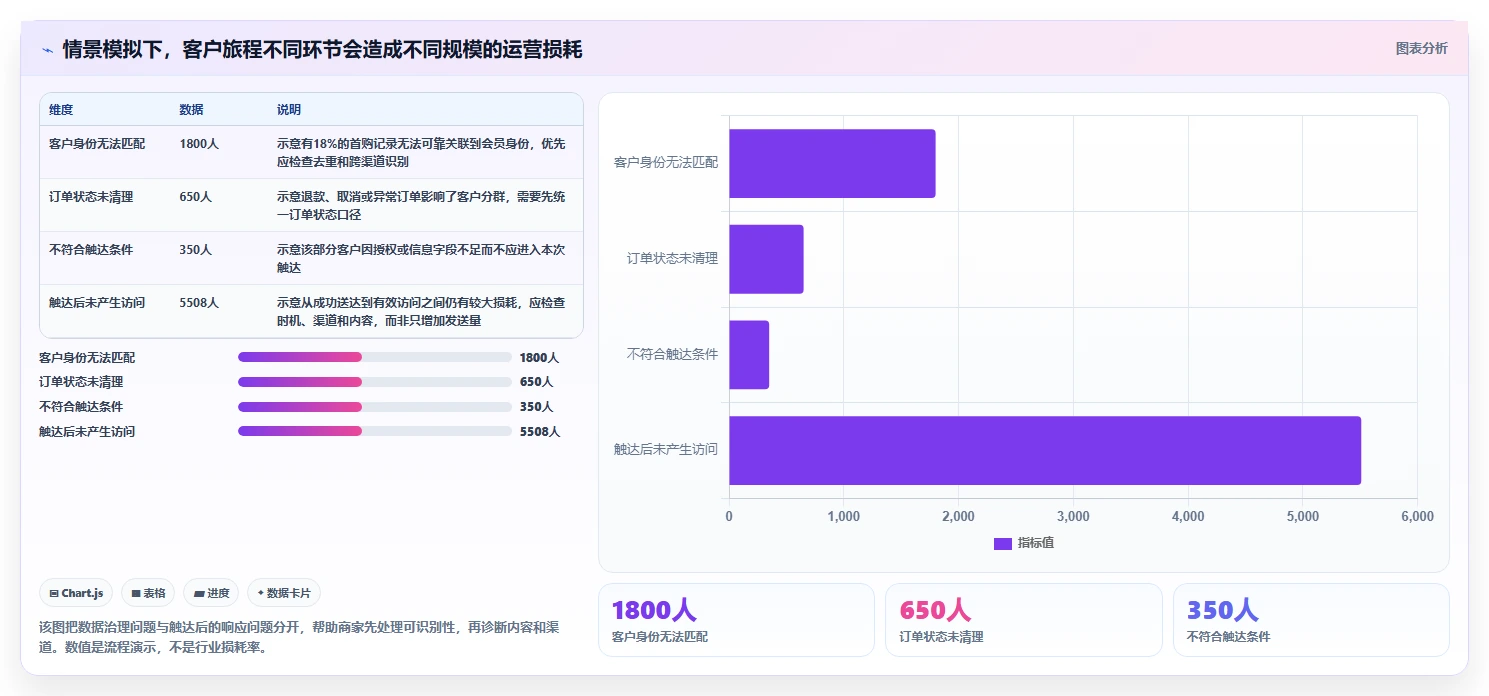
Task: Click the 触达后未产生访问 progress bar
Action: (375, 432)
